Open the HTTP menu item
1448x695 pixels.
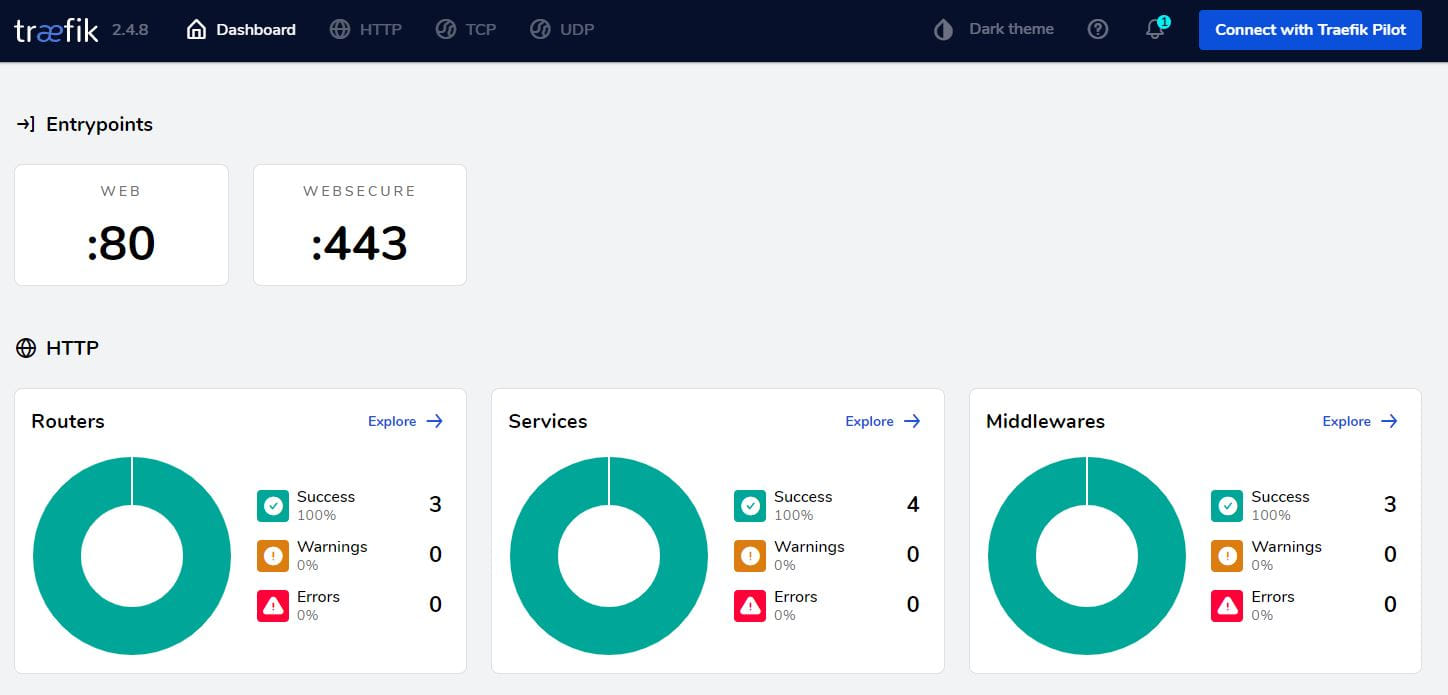point(366,29)
